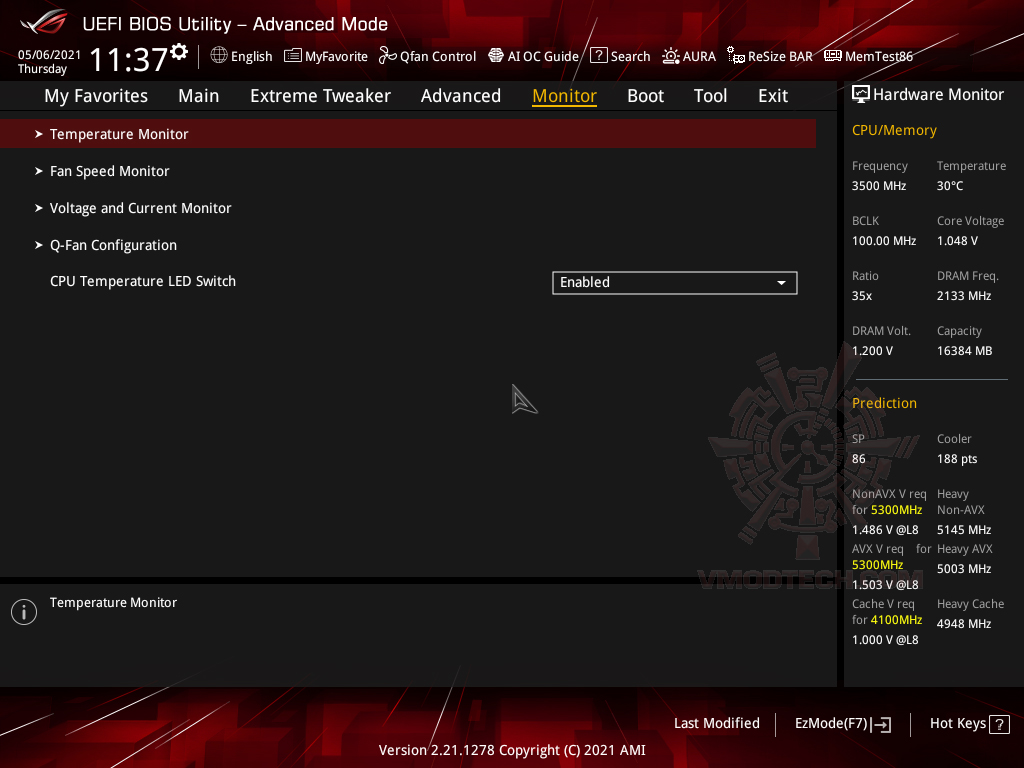1024x768 pixels.
Task: Click the globe language icon
Action: [x=219, y=56]
